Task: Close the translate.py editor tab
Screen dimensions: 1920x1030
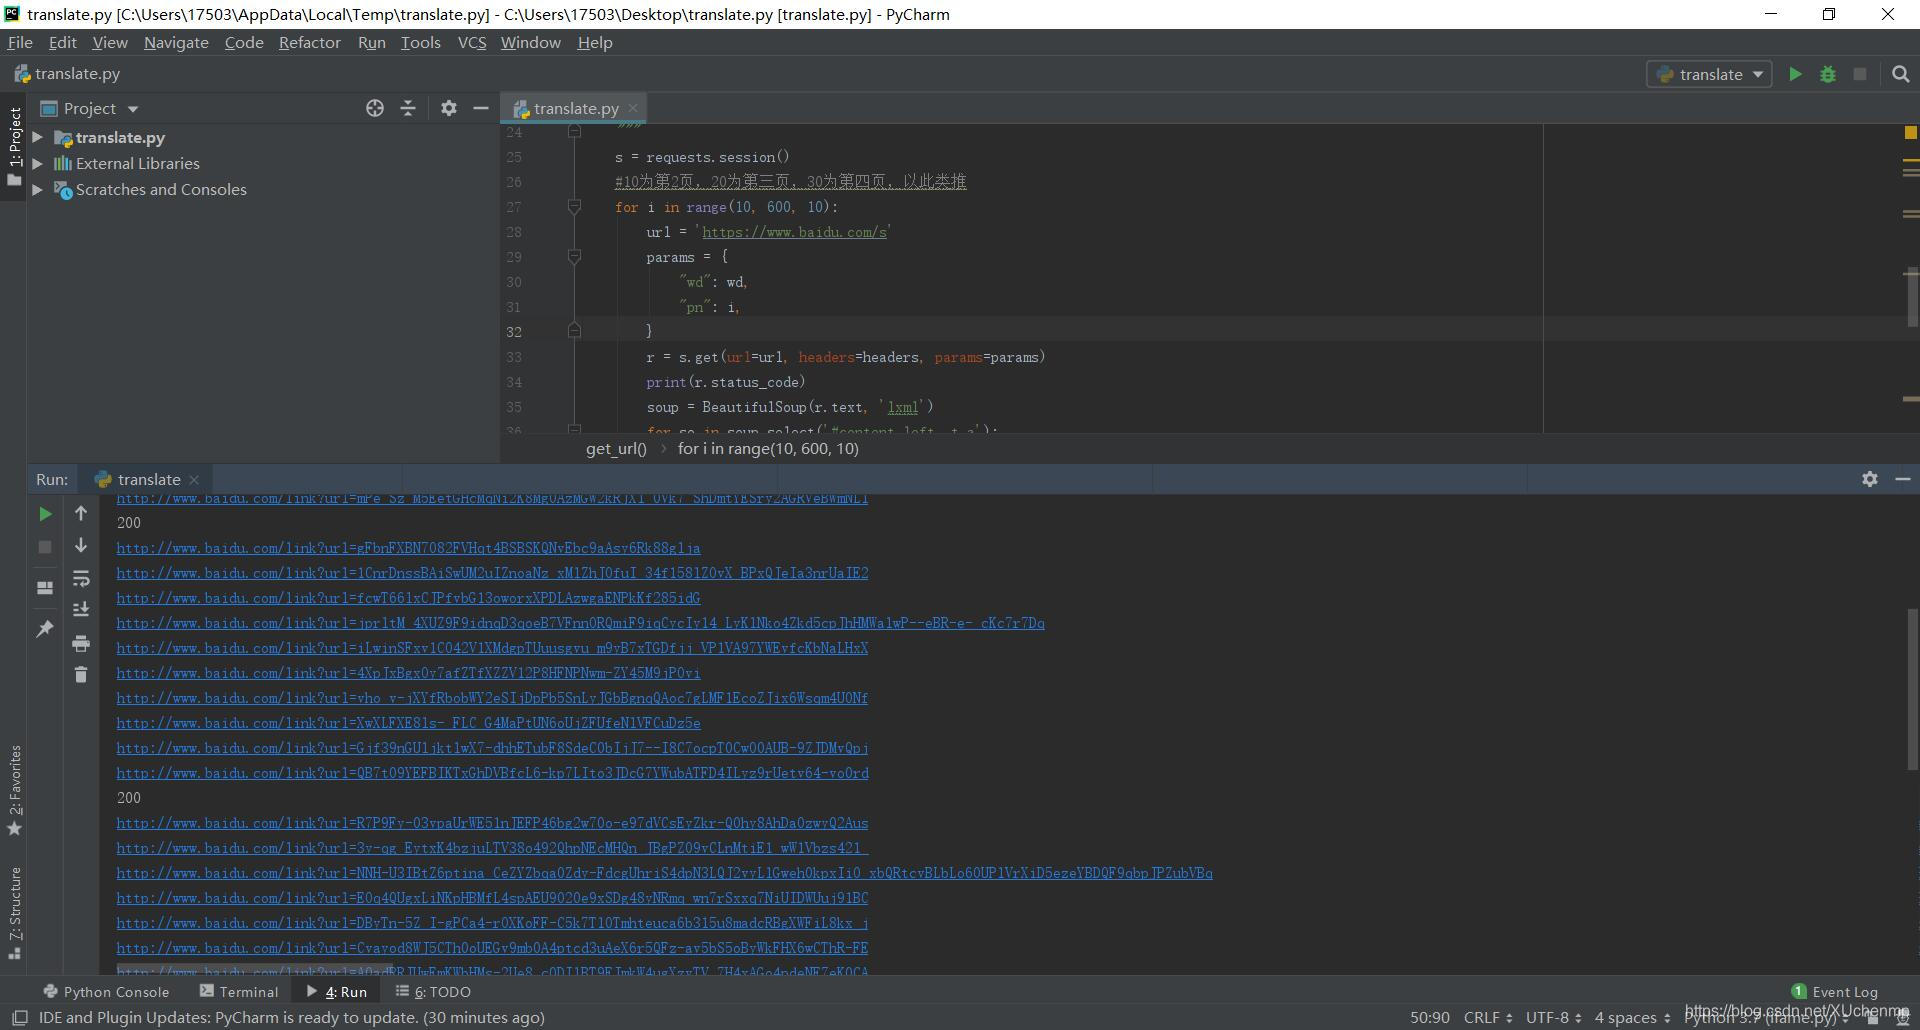Action: pos(633,108)
